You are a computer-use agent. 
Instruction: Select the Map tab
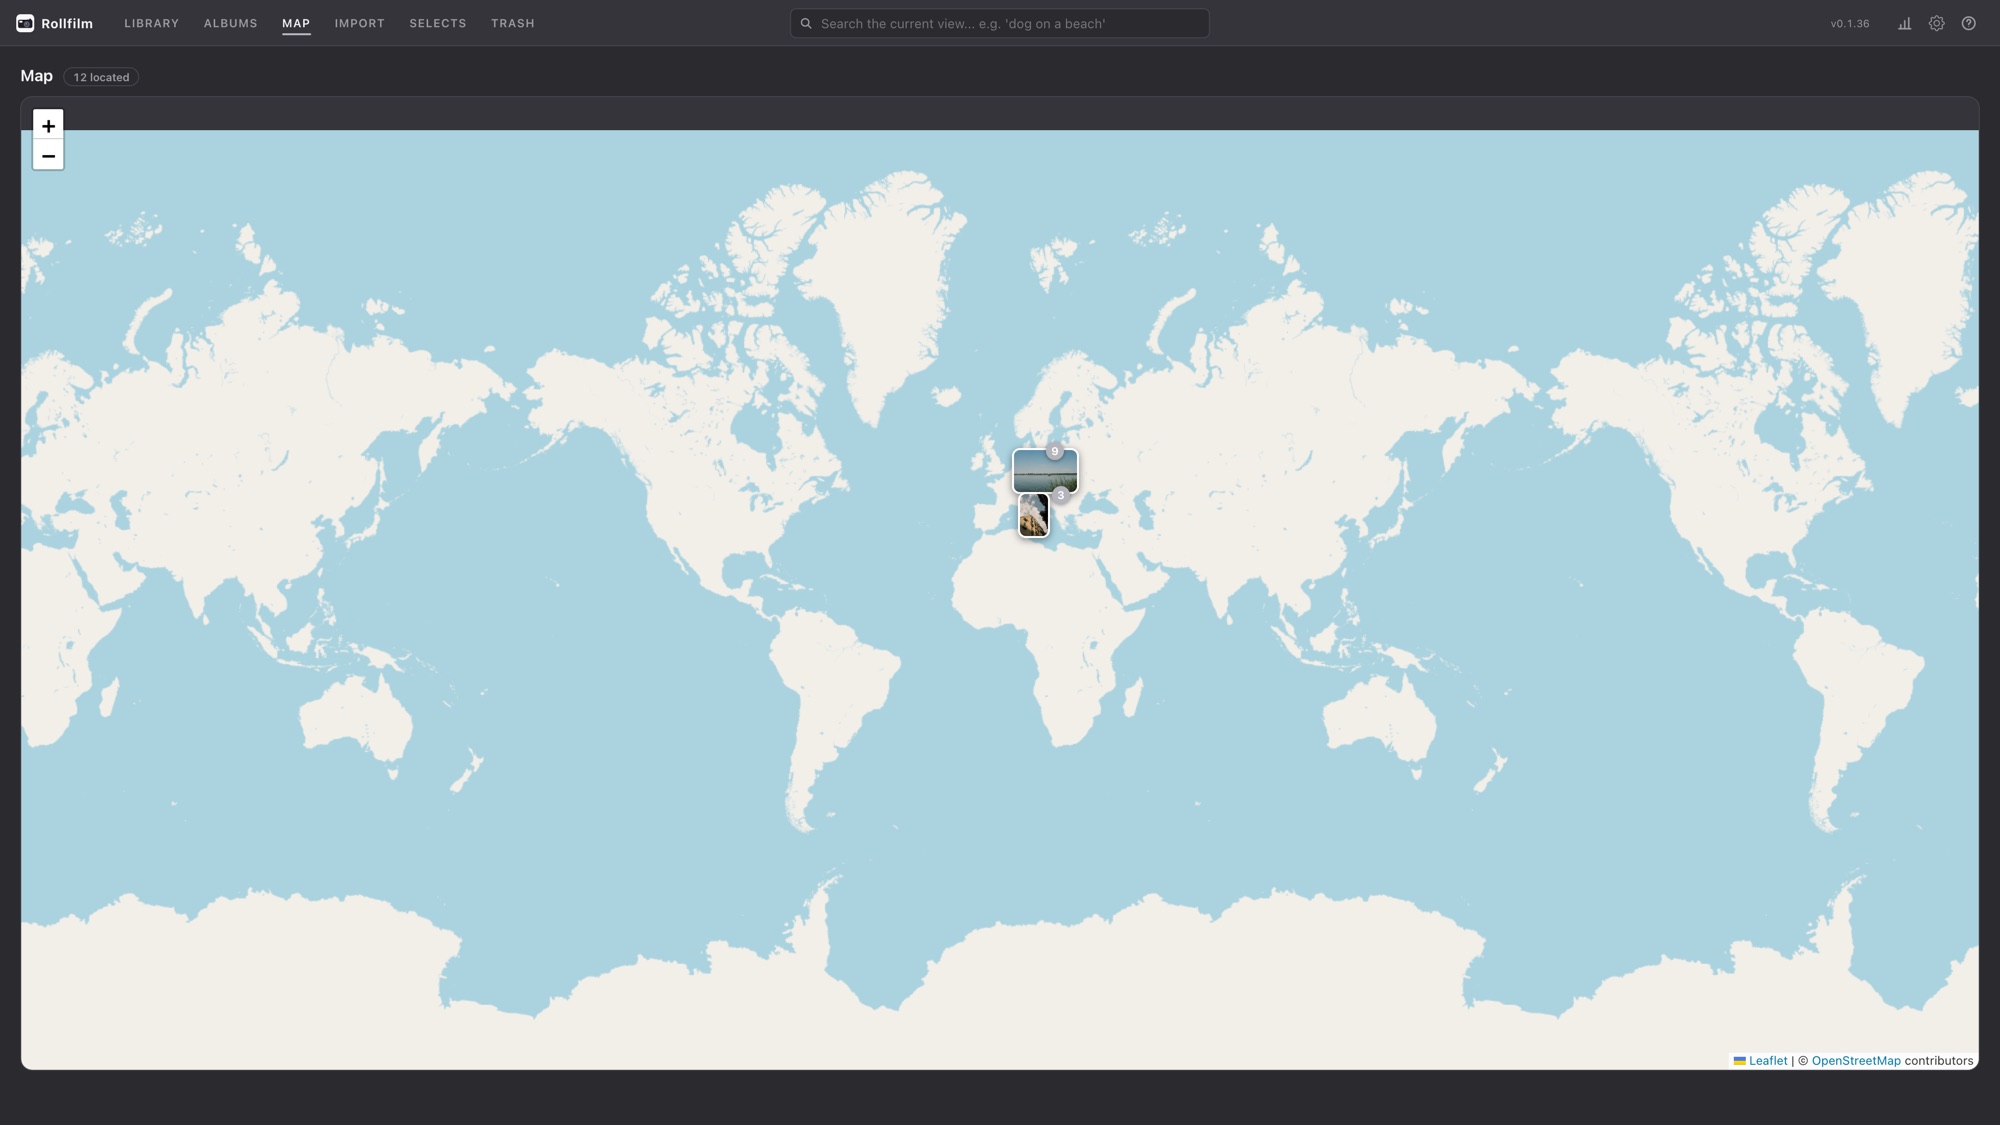[296, 23]
